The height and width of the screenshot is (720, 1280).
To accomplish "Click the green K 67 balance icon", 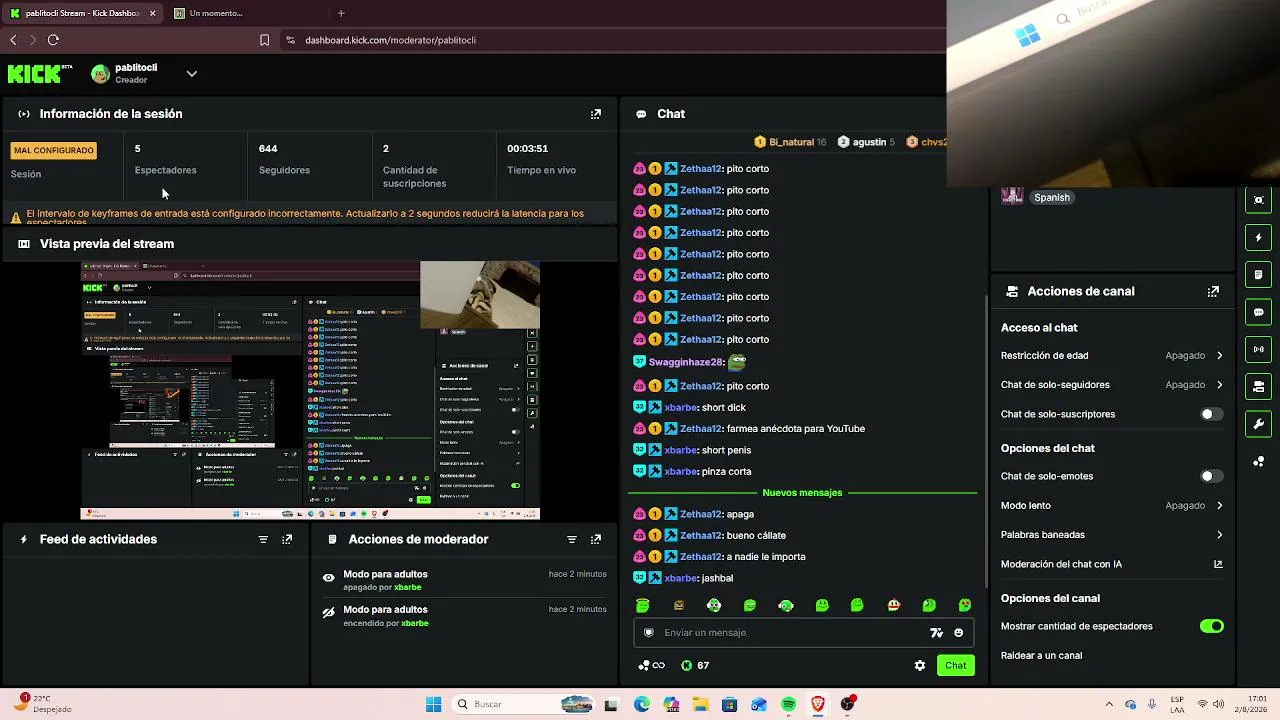I will pos(687,666).
